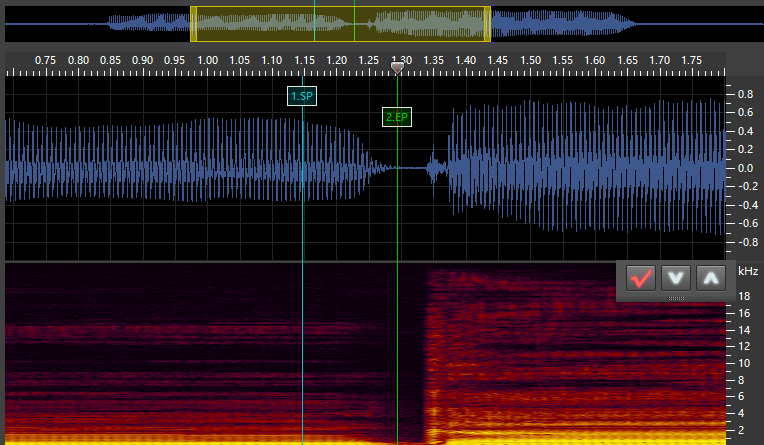Select the 2:EP marker label
Screen dimensions: 764x445
tap(397, 117)
